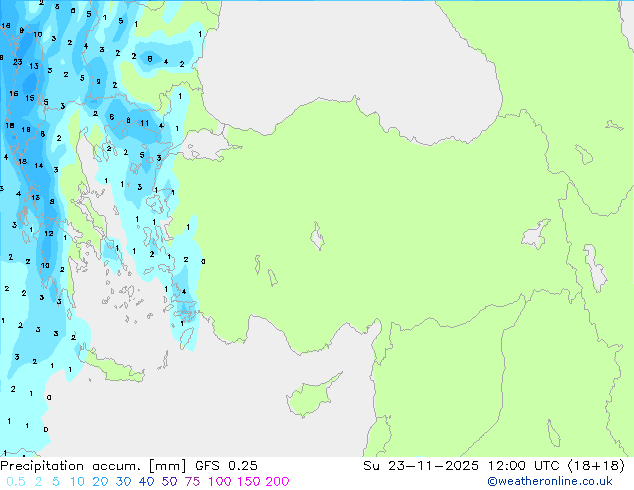Screen dimensions: 634x490
Task: Select the 100 mm legend value
Action: 220,482
